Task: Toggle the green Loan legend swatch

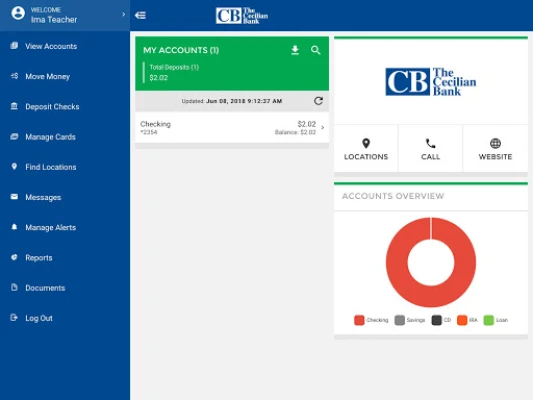Action: point(488,320)
